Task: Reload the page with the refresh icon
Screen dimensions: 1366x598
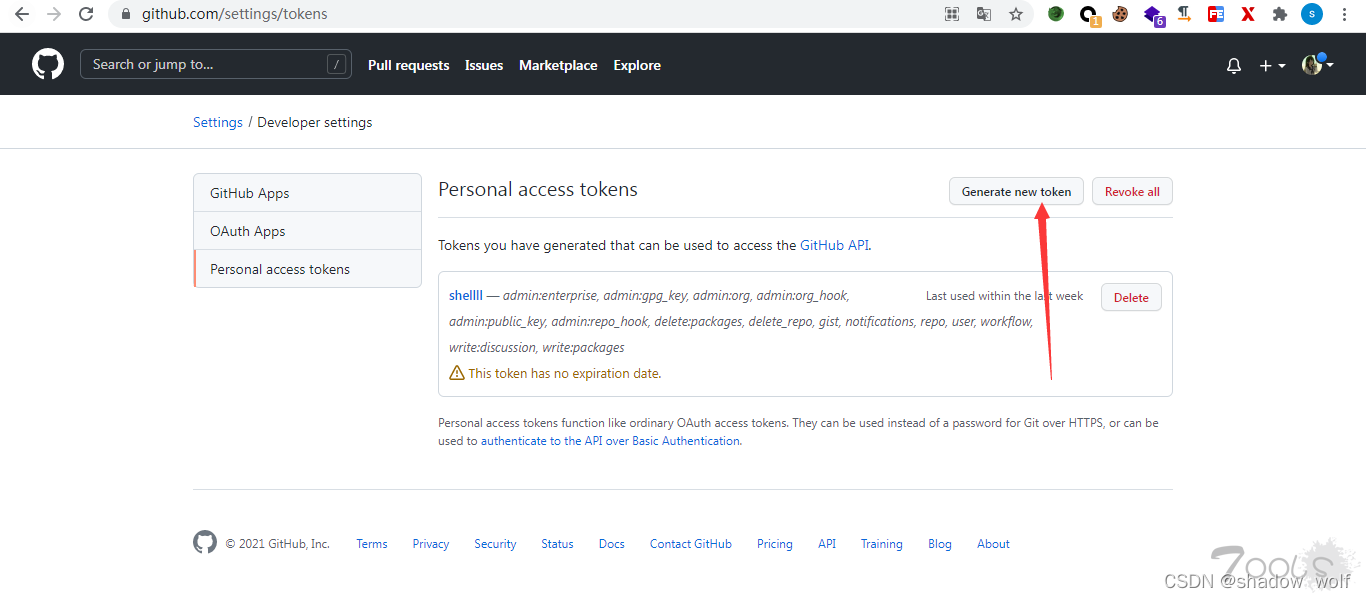Action: click(x=86, y=14)
